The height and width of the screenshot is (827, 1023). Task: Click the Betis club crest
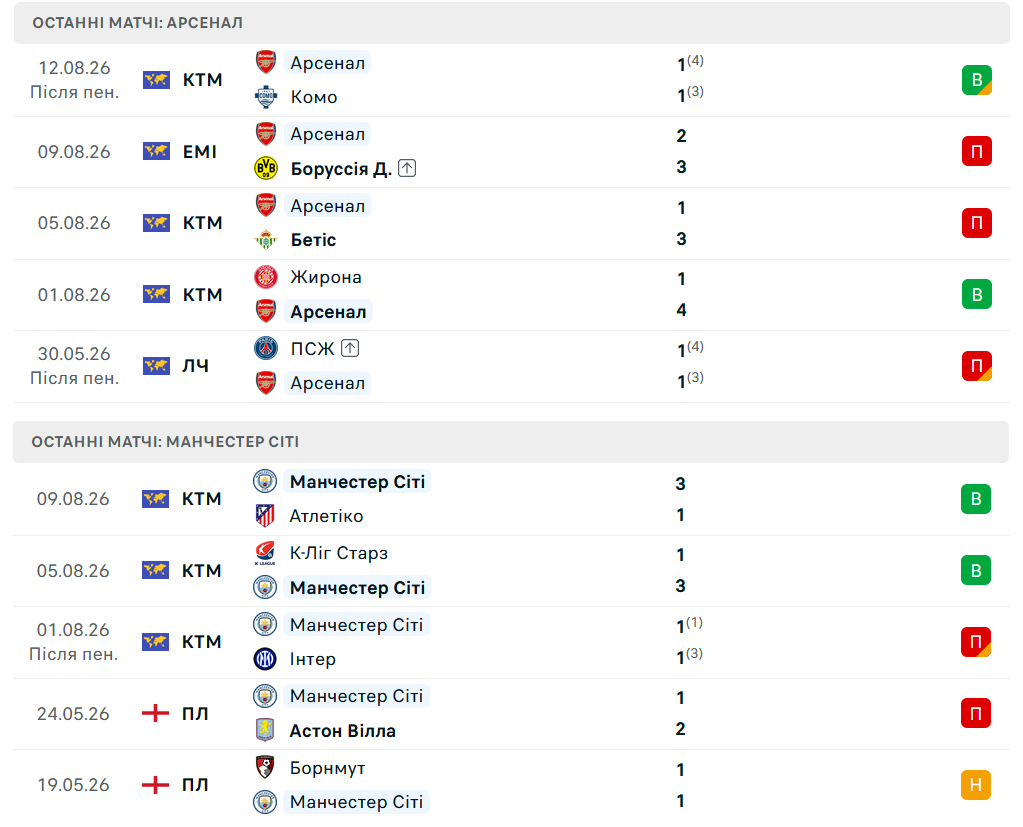[x=266, y=240]
